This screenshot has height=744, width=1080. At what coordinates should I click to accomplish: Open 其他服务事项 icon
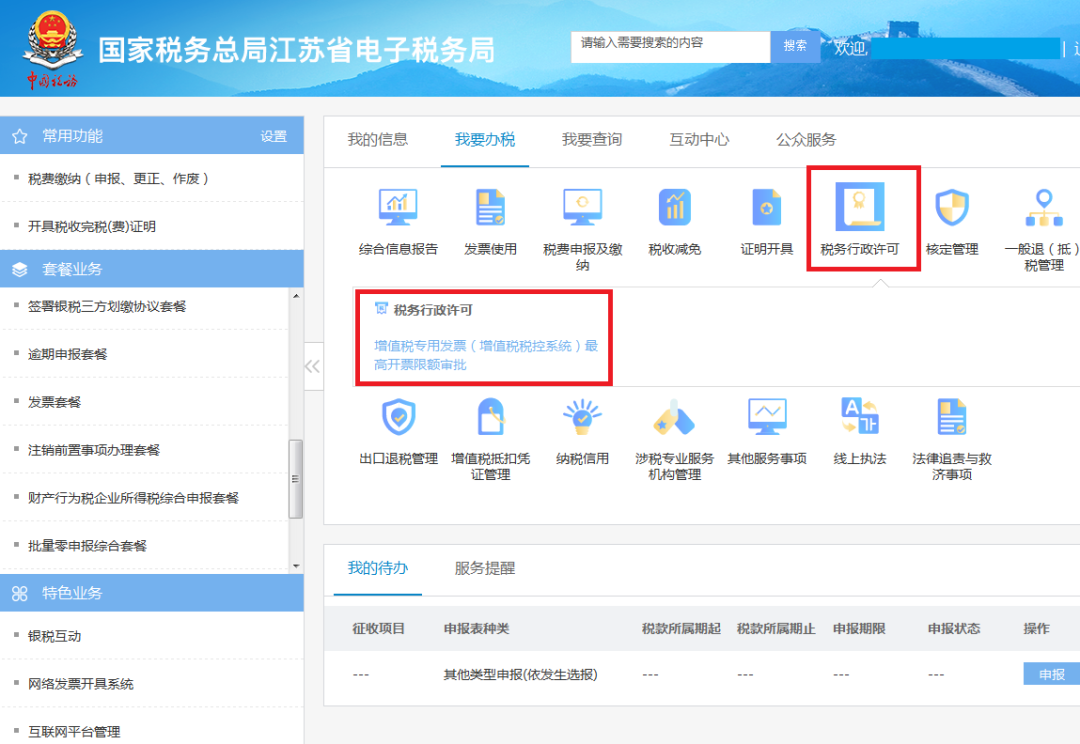coord(767,417)
